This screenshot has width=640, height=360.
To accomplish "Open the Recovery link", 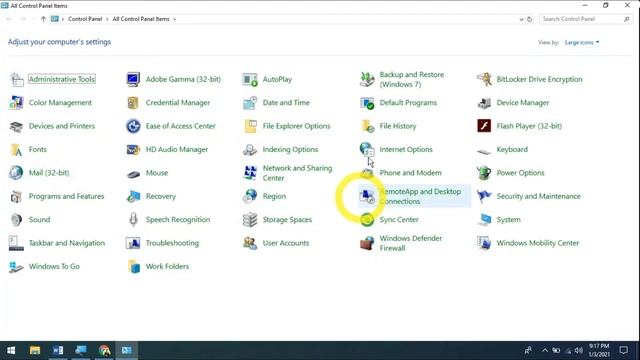I will tap(161, 196).
